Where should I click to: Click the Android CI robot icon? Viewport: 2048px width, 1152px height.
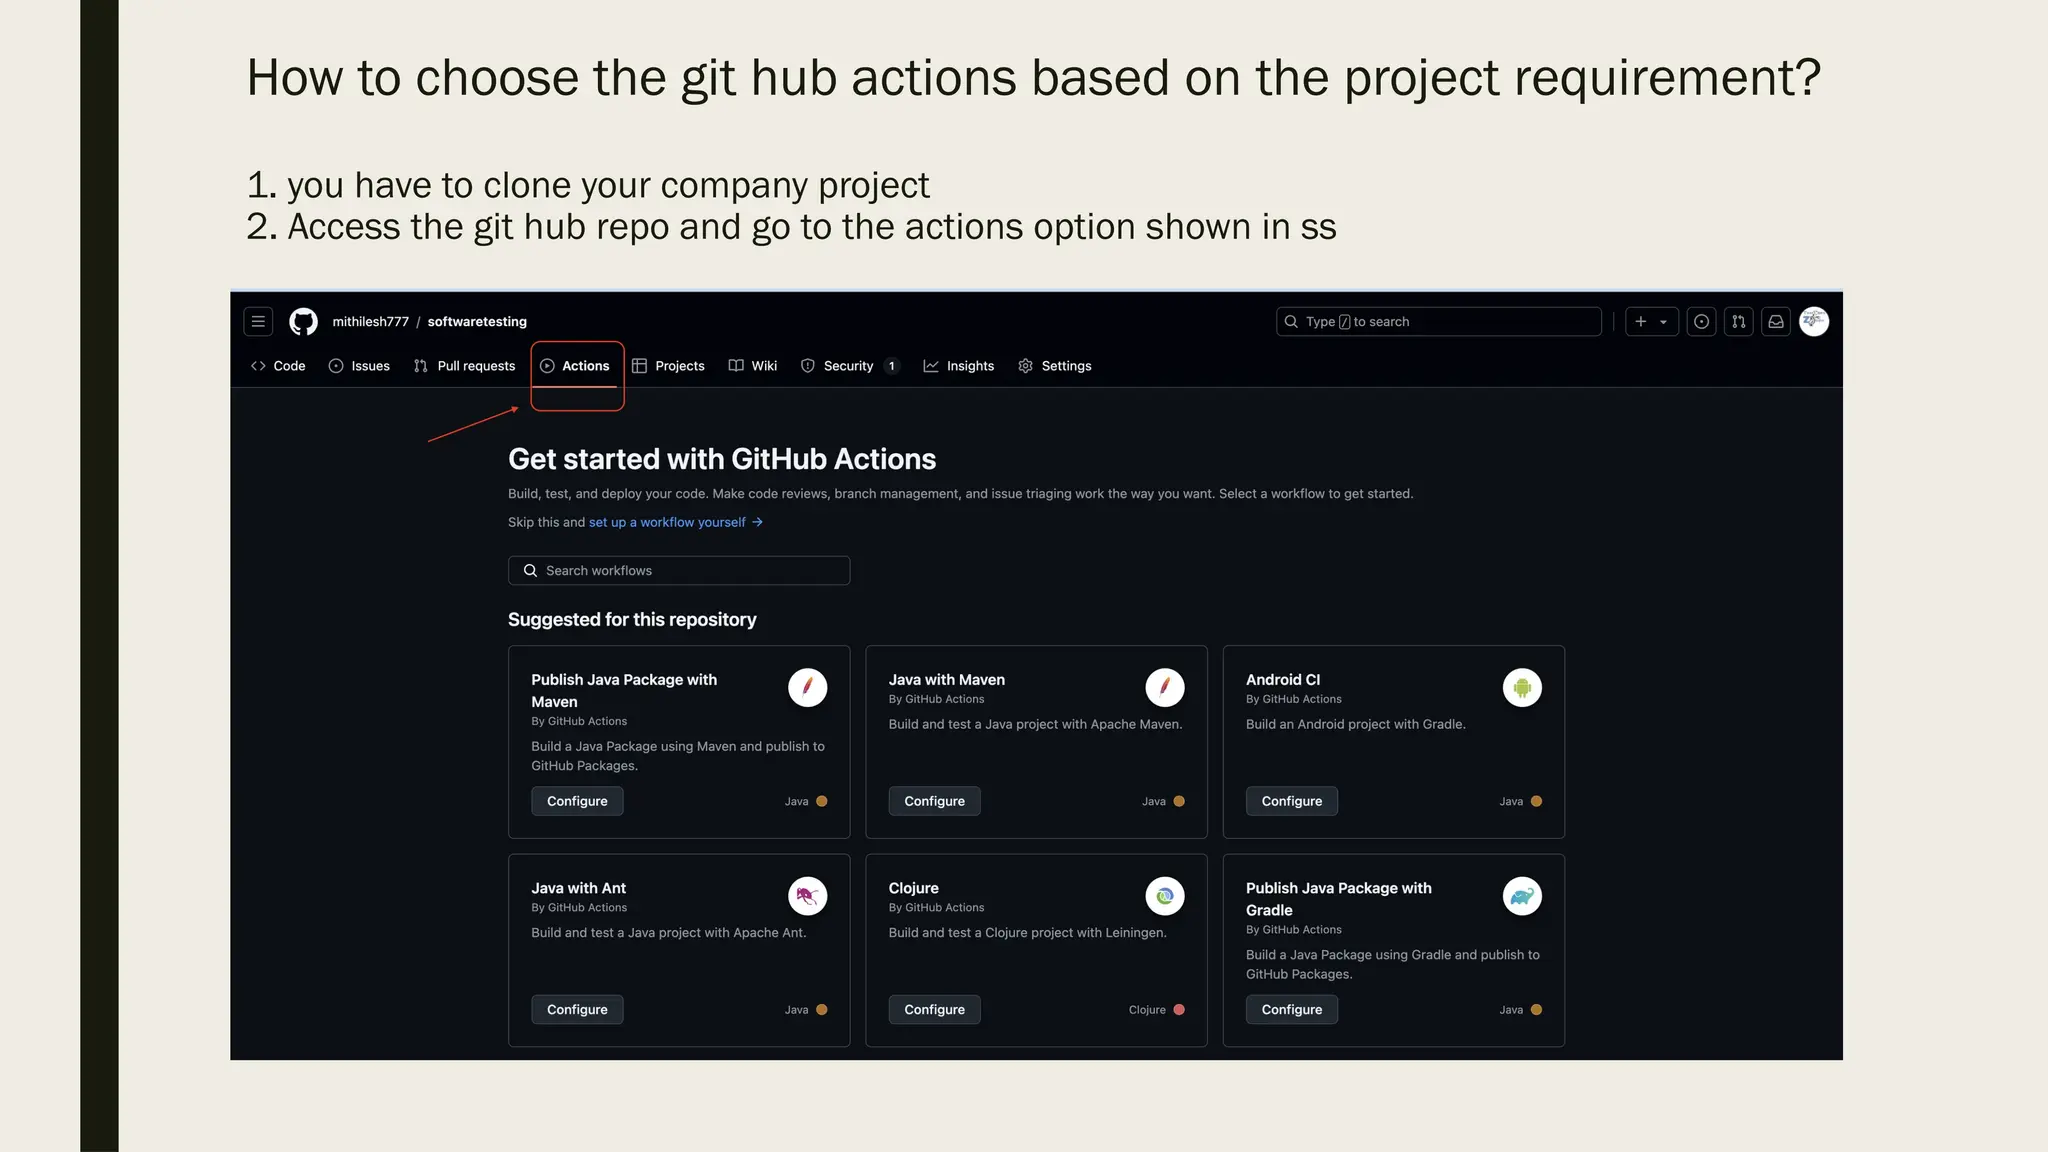[1522, 688]
